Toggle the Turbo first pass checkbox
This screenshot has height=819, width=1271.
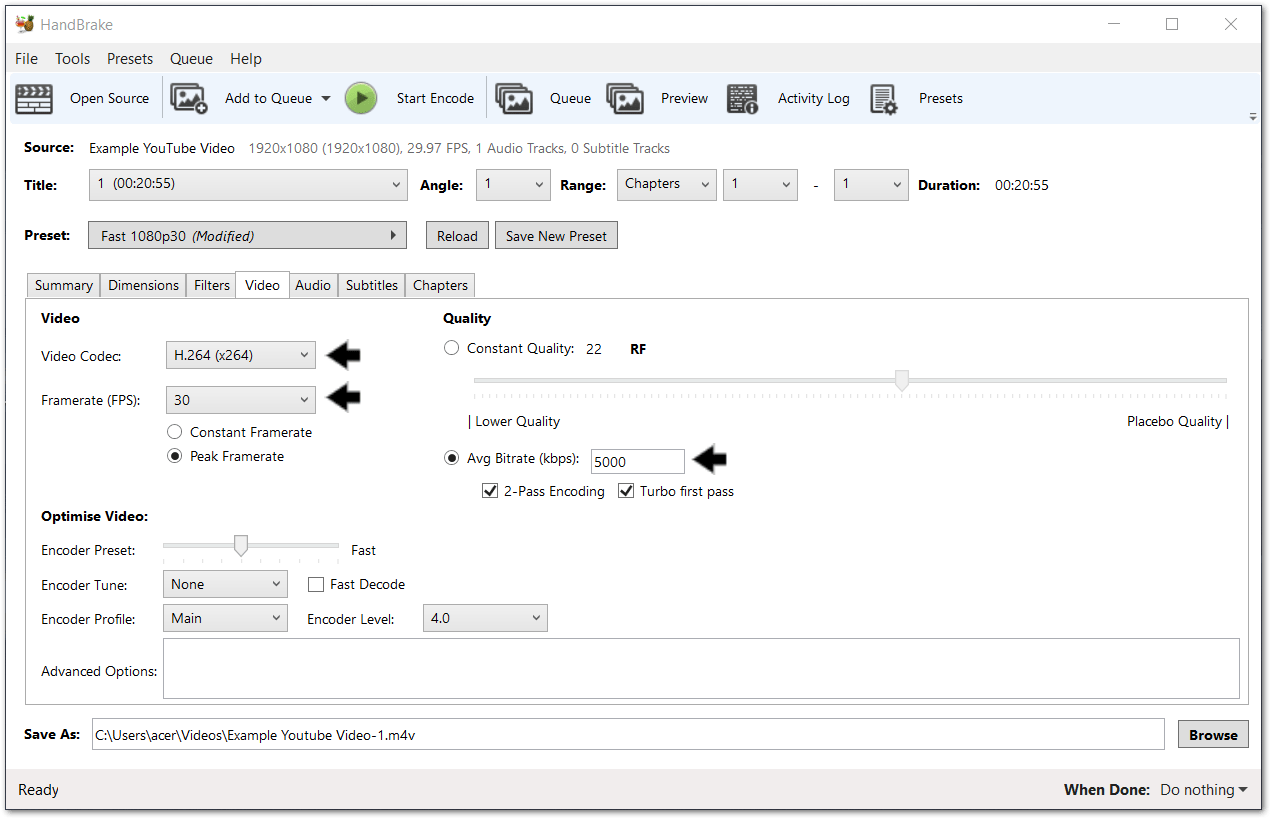[x=626, y=491]
